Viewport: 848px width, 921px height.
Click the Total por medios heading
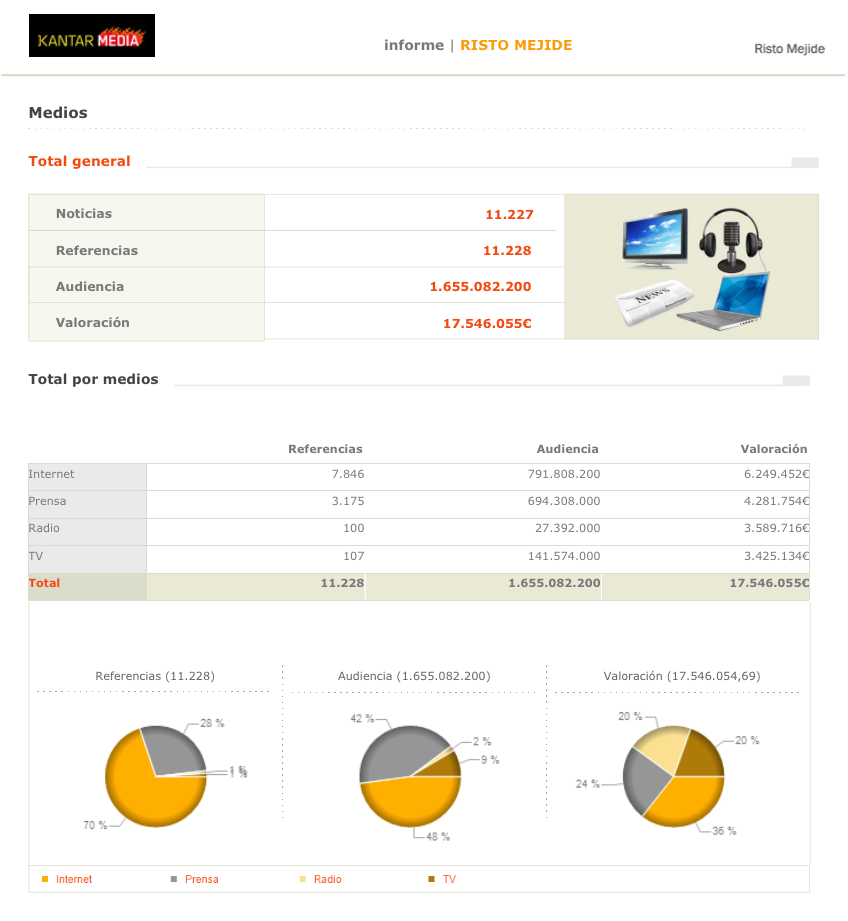click(93, 379)
